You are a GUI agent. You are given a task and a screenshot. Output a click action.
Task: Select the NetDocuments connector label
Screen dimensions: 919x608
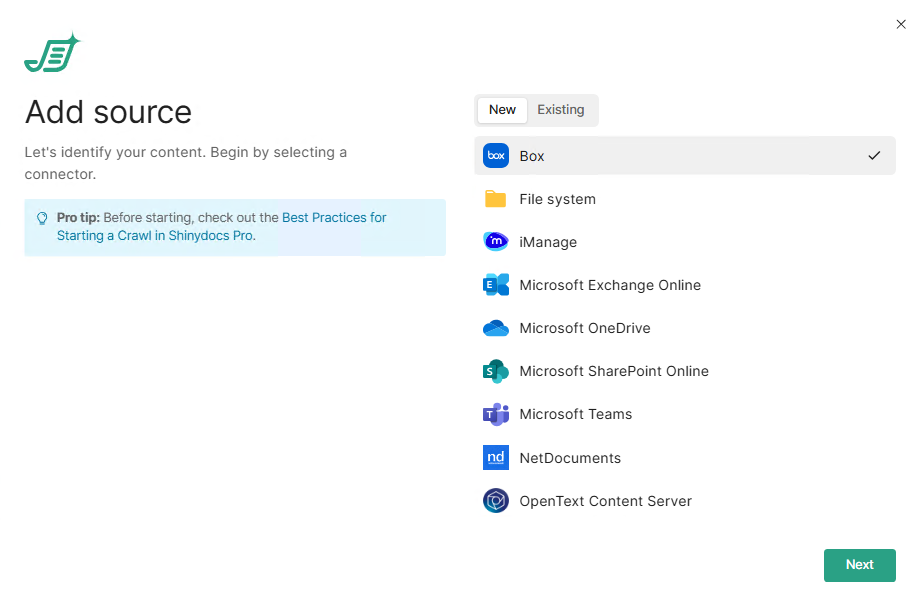pos(570,458)
